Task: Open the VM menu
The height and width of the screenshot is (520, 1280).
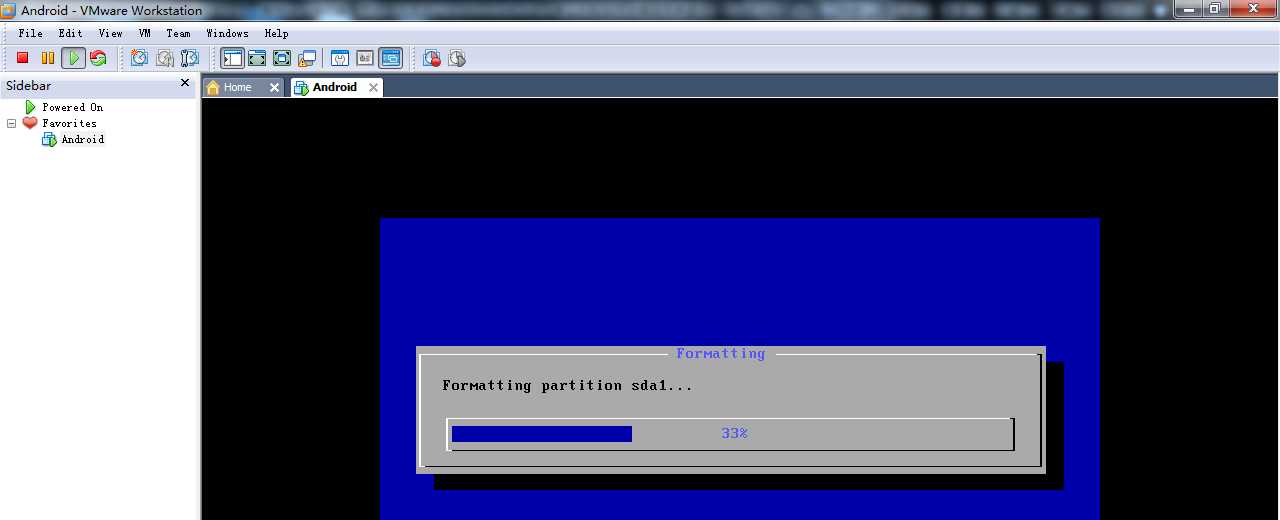Action: coord(145,33)
